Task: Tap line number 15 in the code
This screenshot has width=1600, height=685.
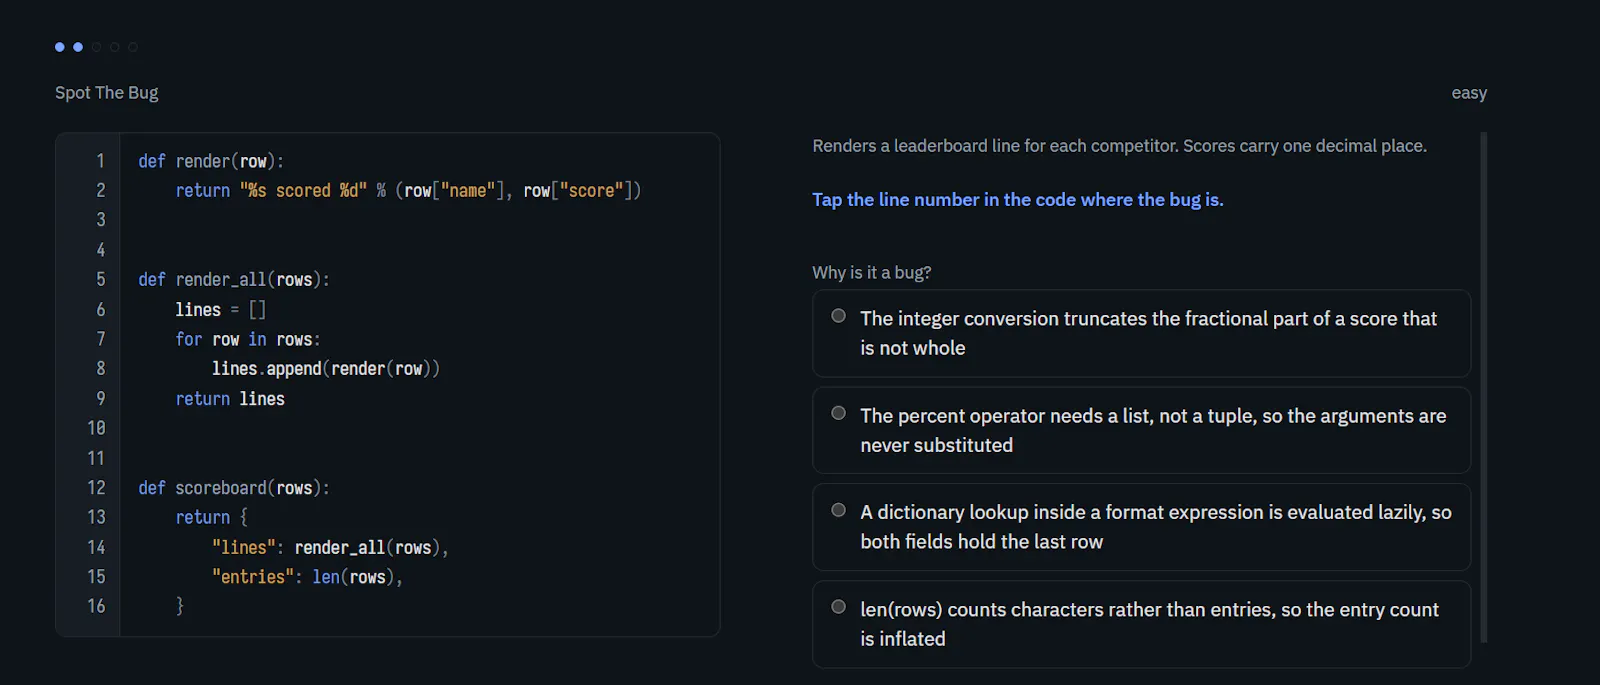Action: (96, 576)
